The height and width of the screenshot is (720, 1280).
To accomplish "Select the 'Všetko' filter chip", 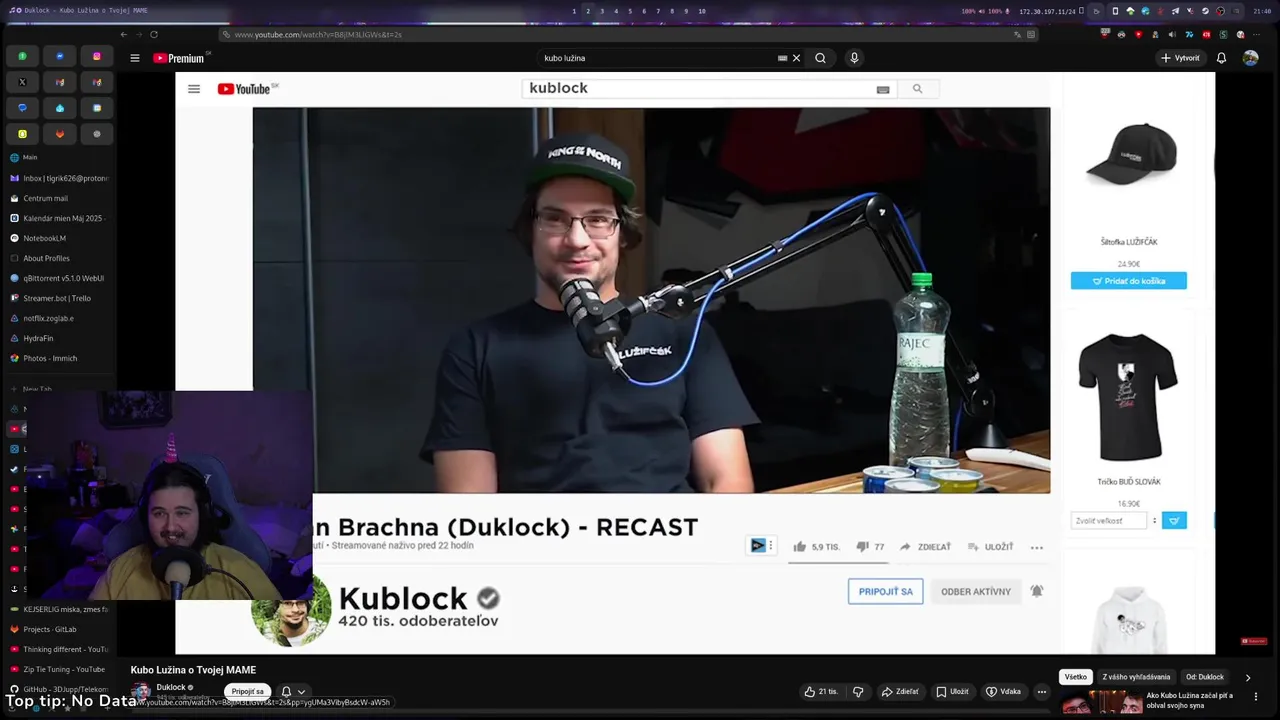I will [x=1076, y=677].
